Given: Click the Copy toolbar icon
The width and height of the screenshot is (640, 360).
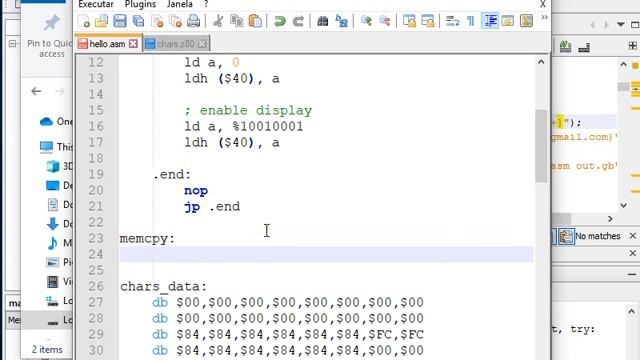Looking at the screenshot, I should click(236, 21).
